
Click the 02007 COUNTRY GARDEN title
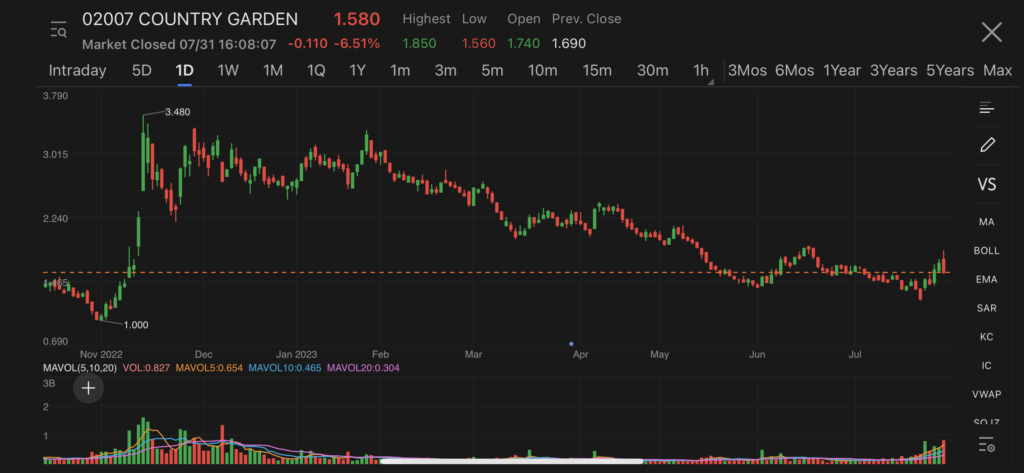click(190, 20)
